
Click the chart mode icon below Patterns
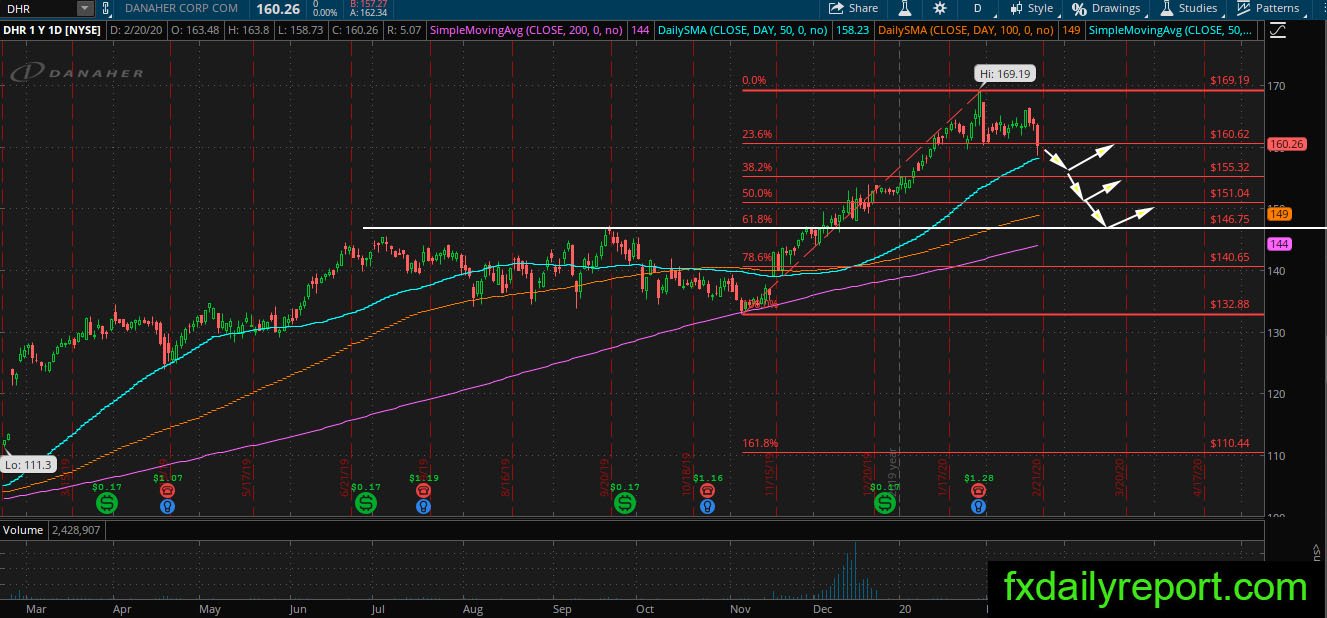[x=1277, y=31]
